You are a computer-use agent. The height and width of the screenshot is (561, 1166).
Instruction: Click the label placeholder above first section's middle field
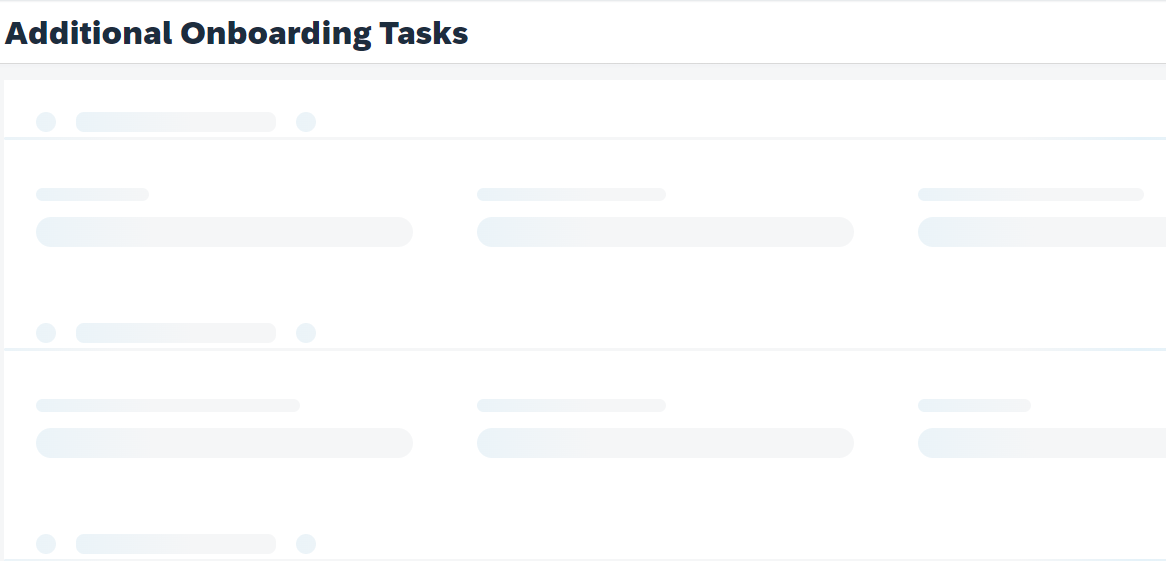pos(571,195)
